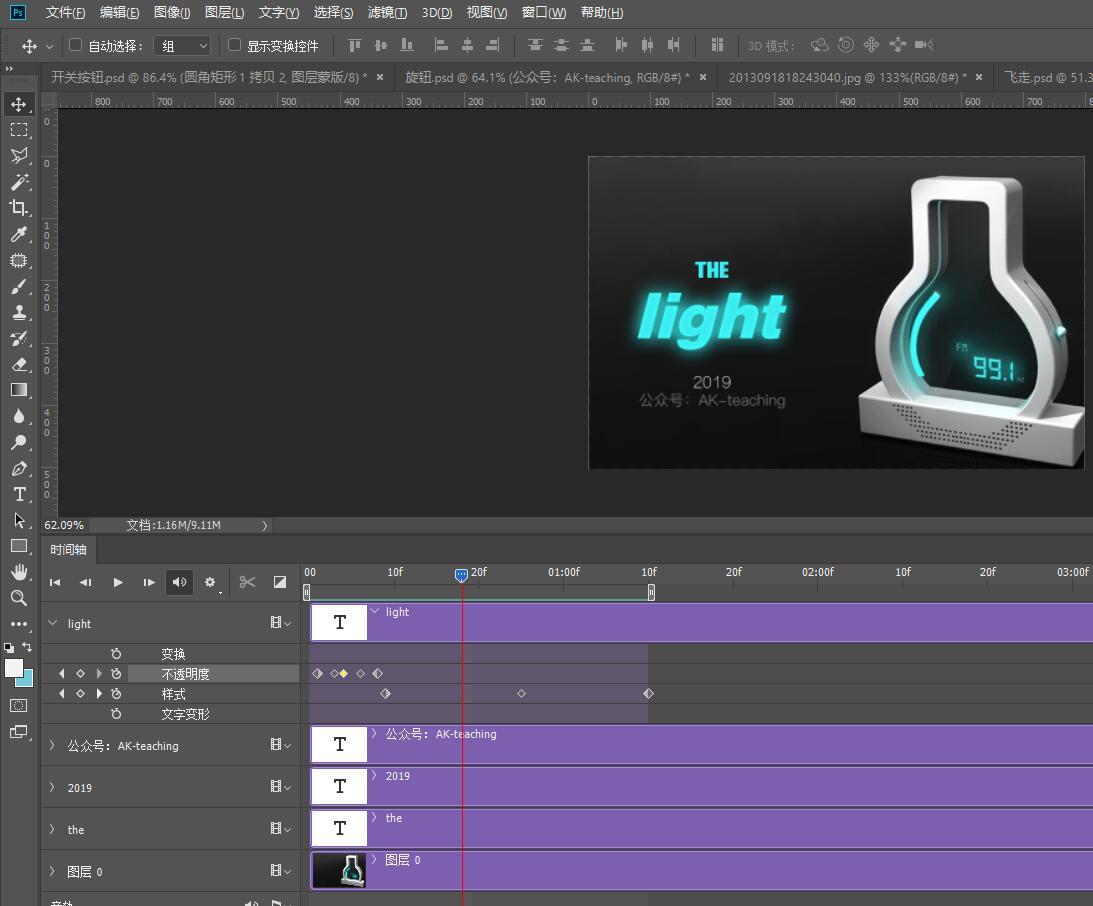The image size is (1093, 906).
Task: Select the Zoom tool
Action: (x=19, y=598)
